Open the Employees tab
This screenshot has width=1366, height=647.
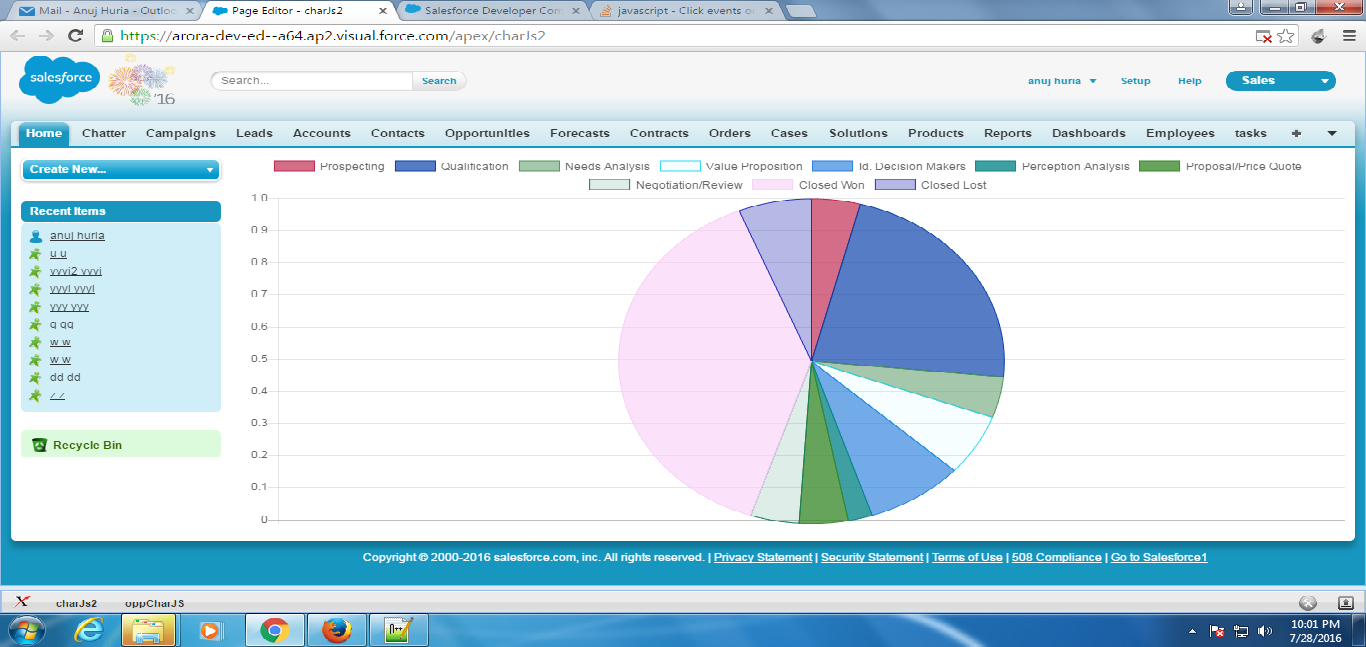coord(1180,133)
